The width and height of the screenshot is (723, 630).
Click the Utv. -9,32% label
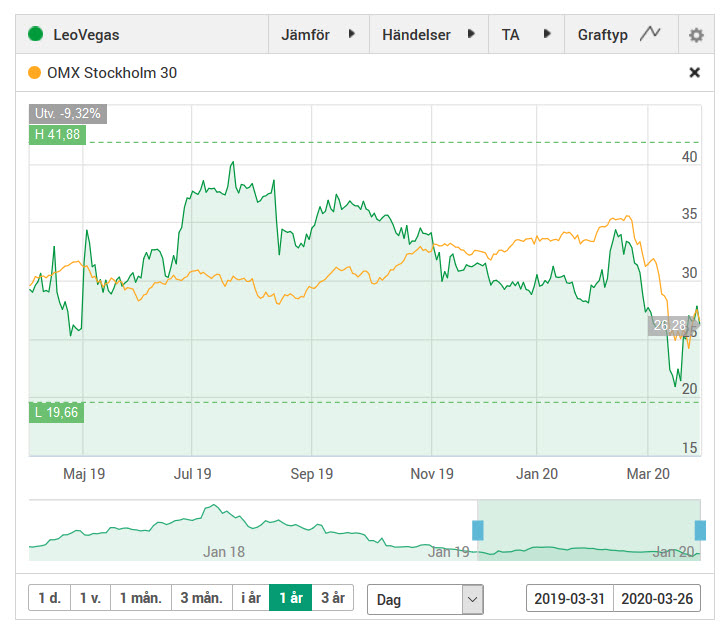(x=68, y=113)
